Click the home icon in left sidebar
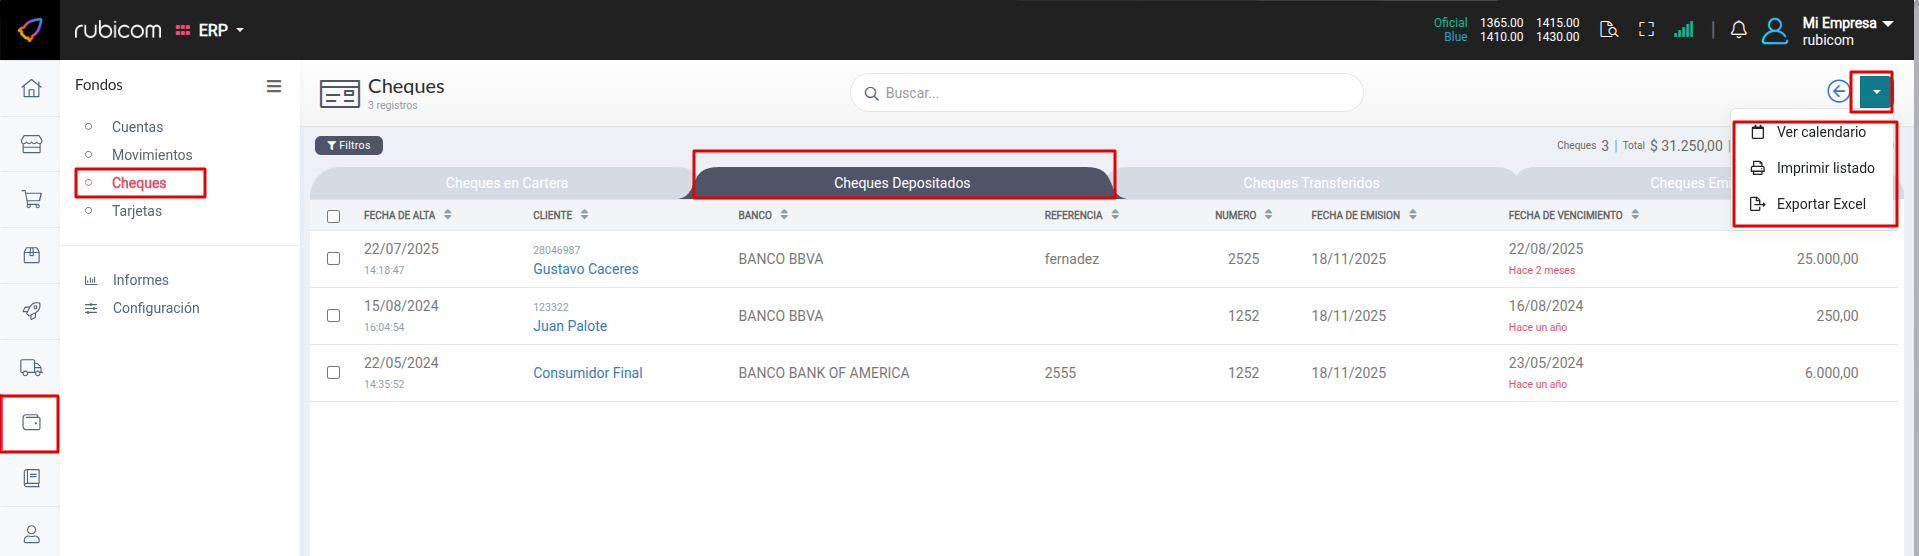The image size is (1919, 556). coord(31,88)
